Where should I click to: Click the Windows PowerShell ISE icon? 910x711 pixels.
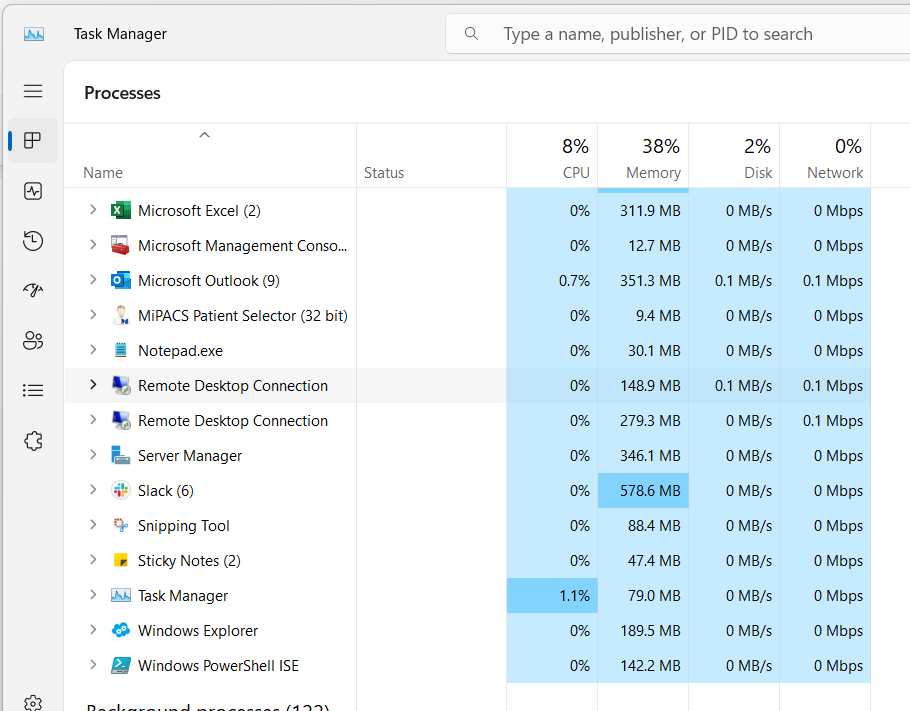click(121, 665)
